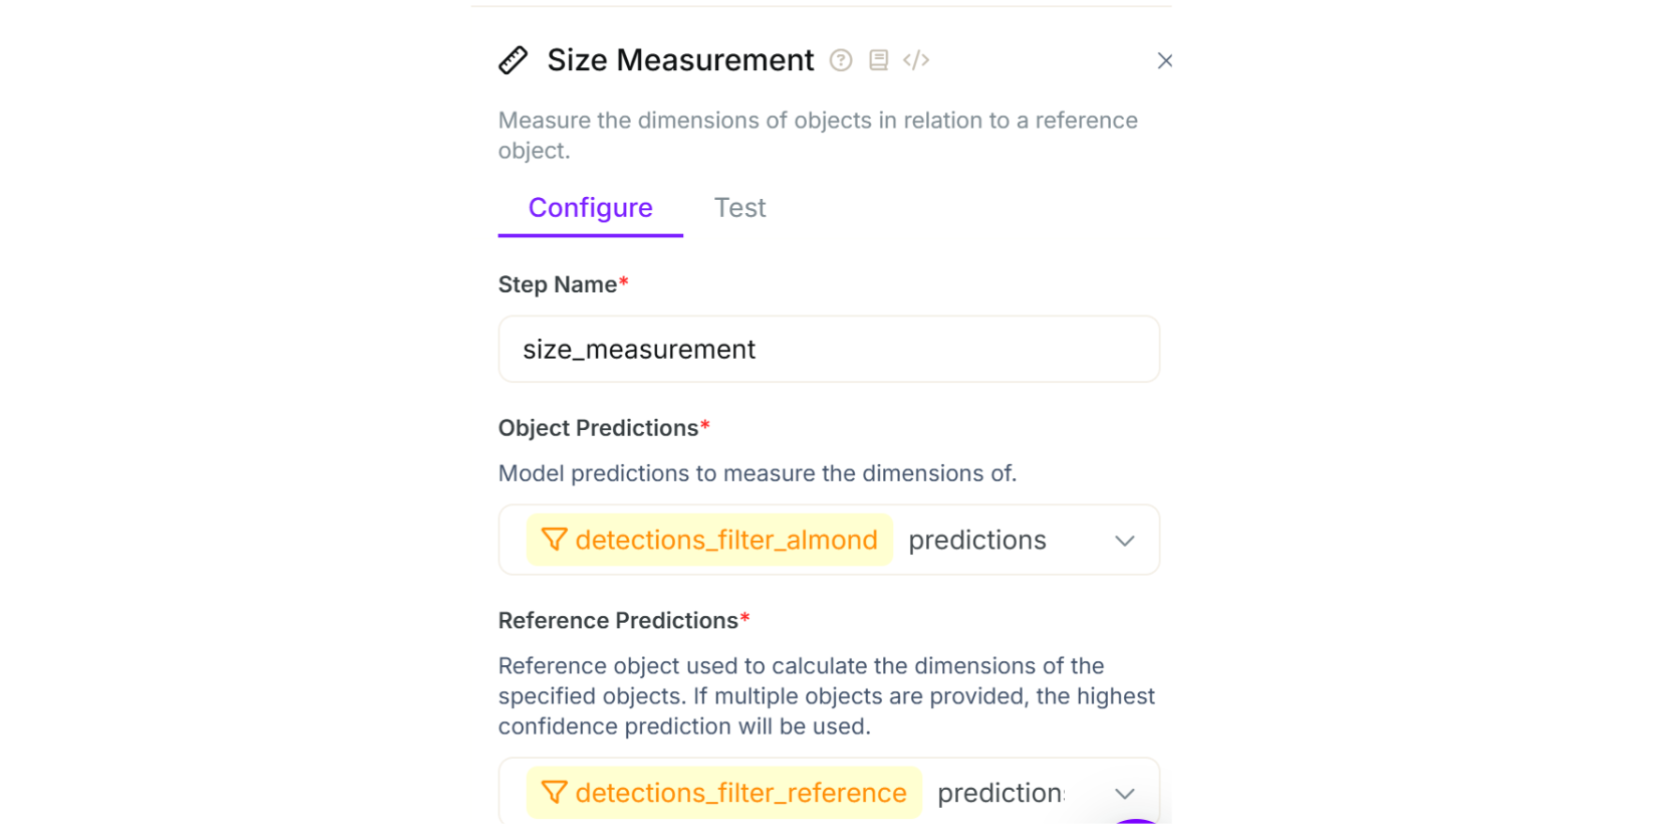Click the Reference Predictions field label
The image size is (1666, 830).
pyautogui.click(x=618, y=621)
